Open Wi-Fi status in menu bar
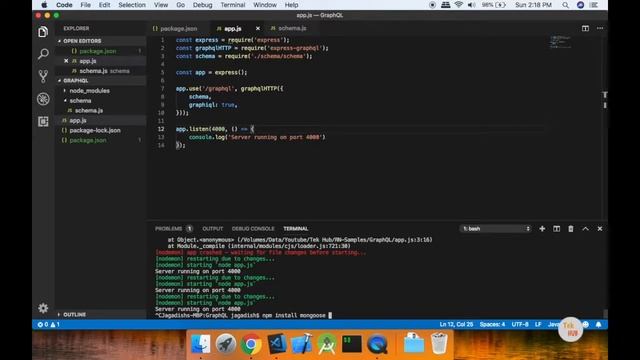Viewport: 640px width, 360px height. coord(459,5)
